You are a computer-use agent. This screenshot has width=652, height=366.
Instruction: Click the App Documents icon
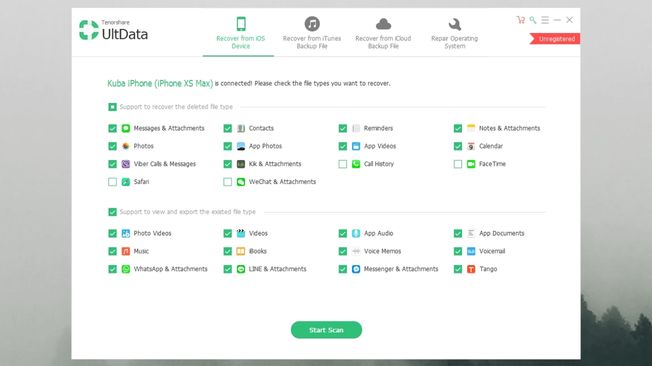click(x=471, y=233)
